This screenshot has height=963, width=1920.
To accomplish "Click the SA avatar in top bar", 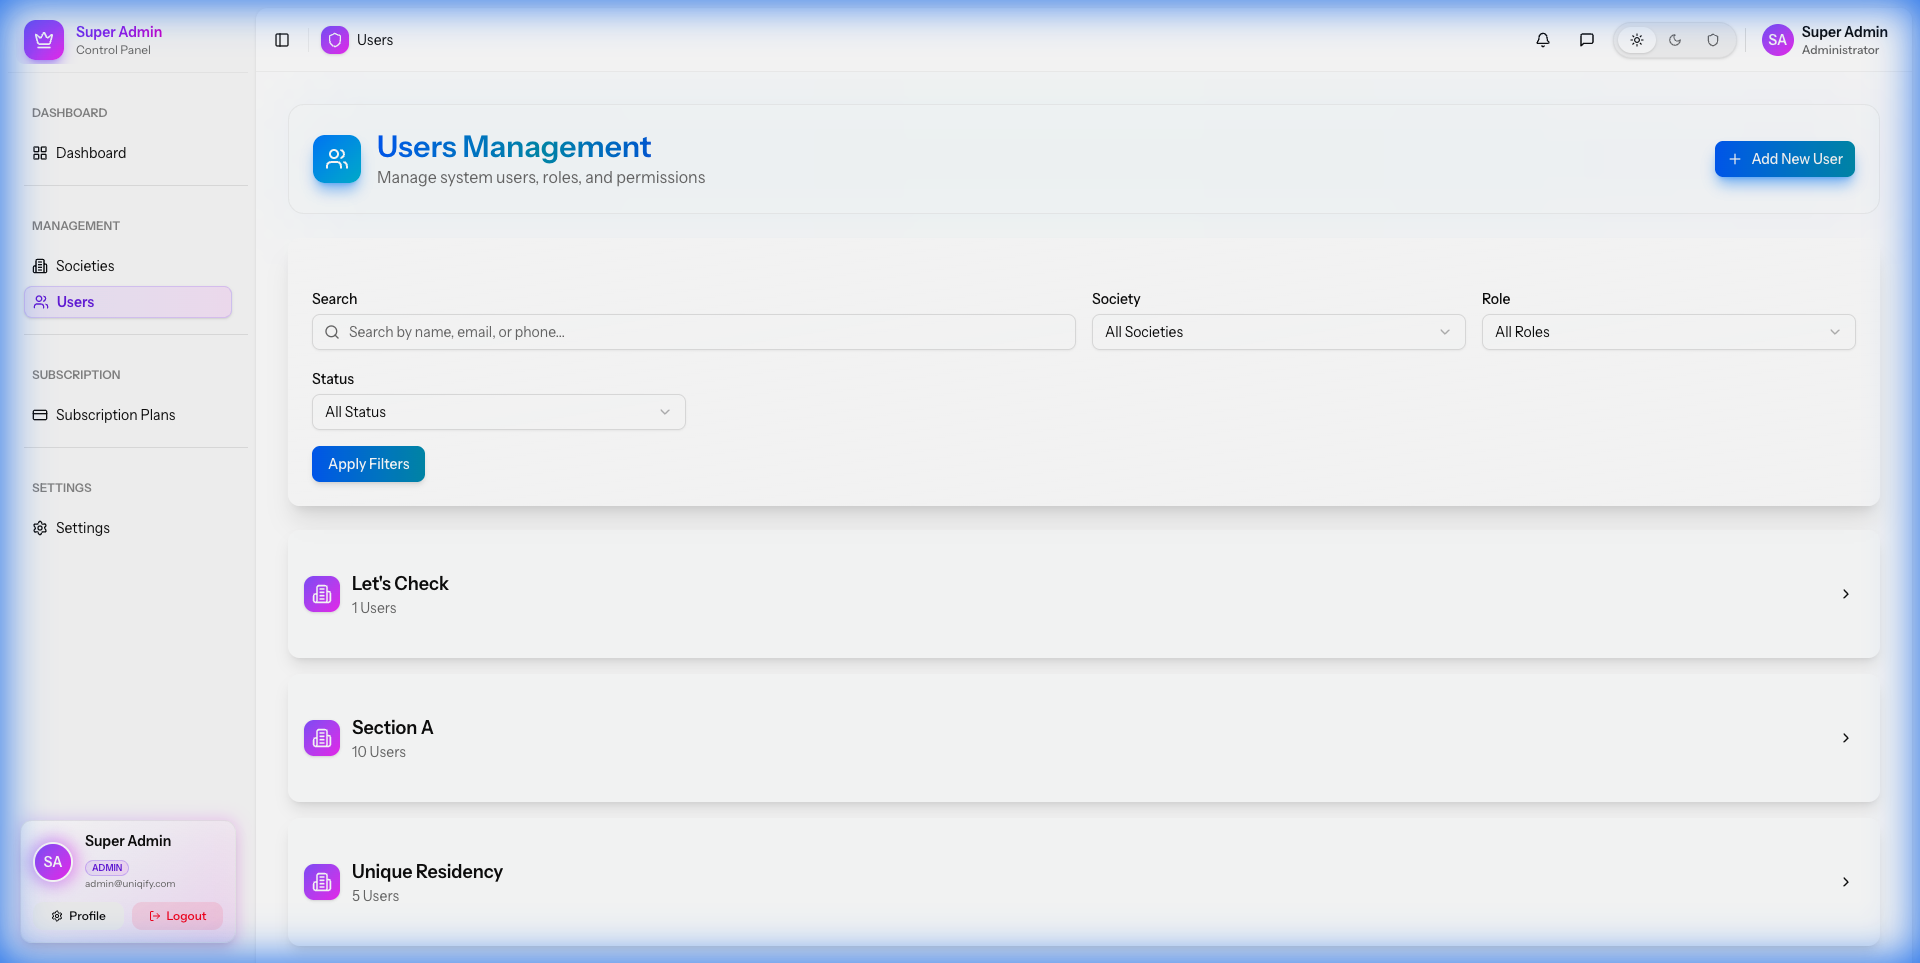I will point(1778,40).
